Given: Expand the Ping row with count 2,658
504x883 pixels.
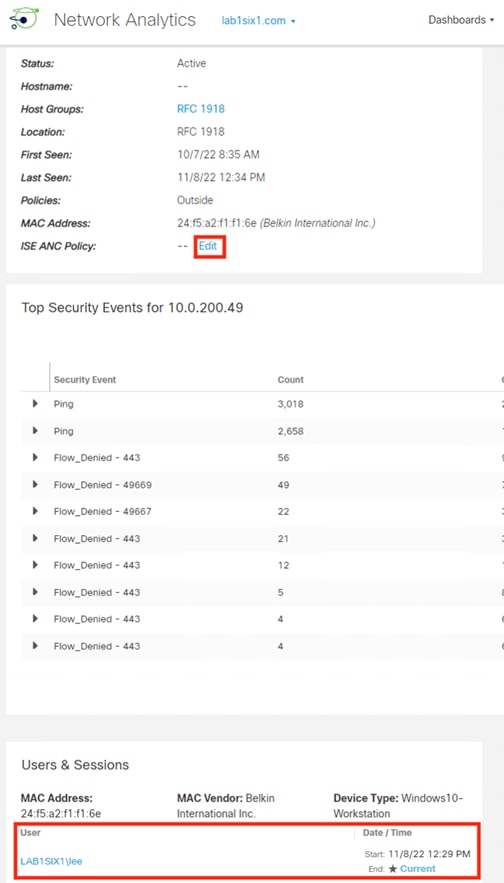Looking at the screenshot, I should [35, 431].
